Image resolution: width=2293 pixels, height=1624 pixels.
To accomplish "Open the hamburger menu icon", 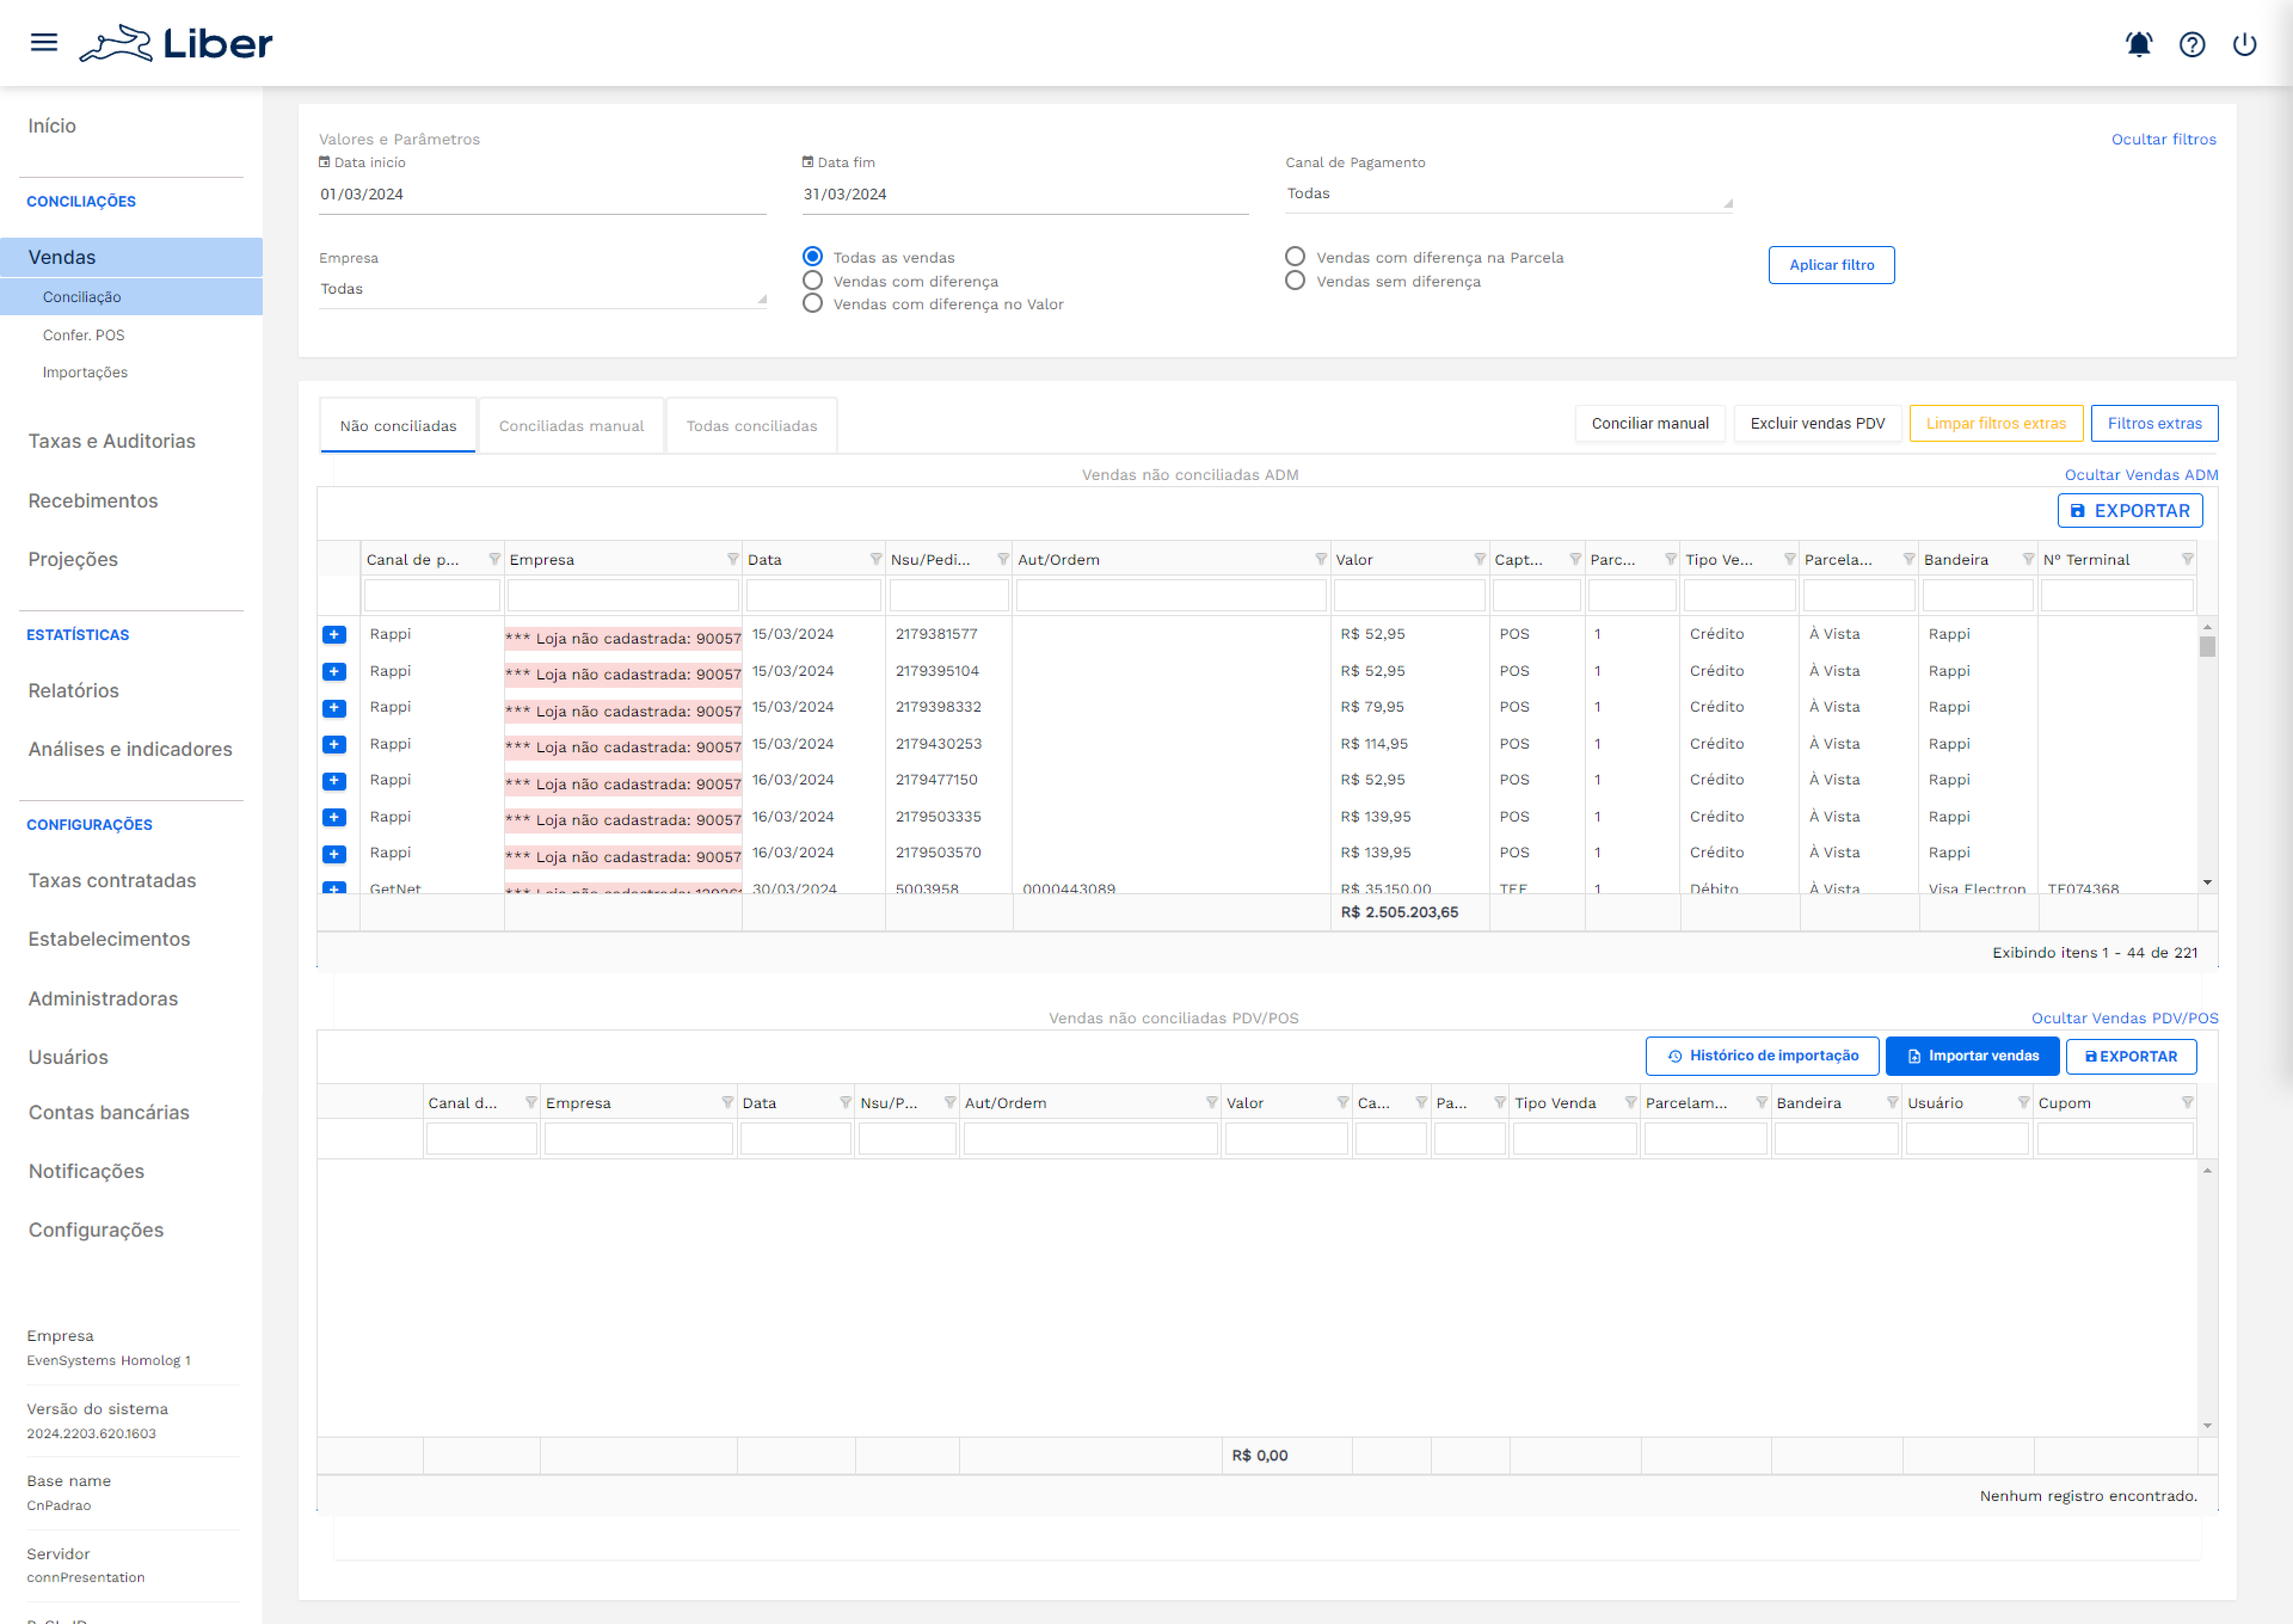I will (x=44, y=42).
